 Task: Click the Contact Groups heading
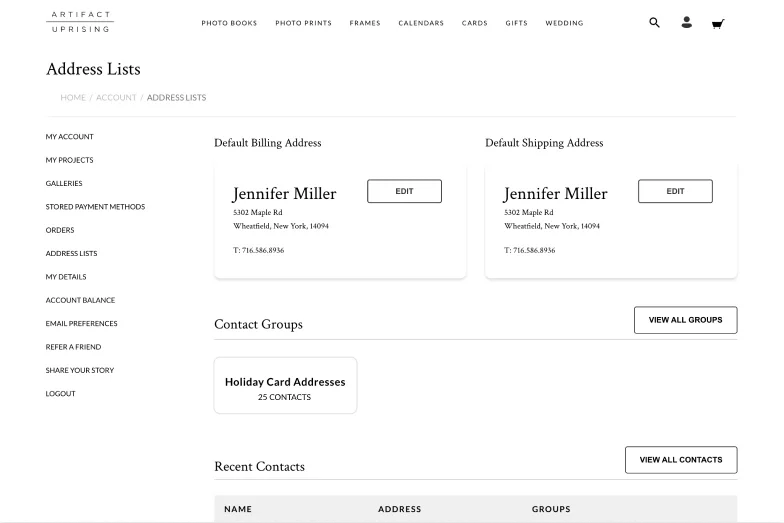point(258,324)
